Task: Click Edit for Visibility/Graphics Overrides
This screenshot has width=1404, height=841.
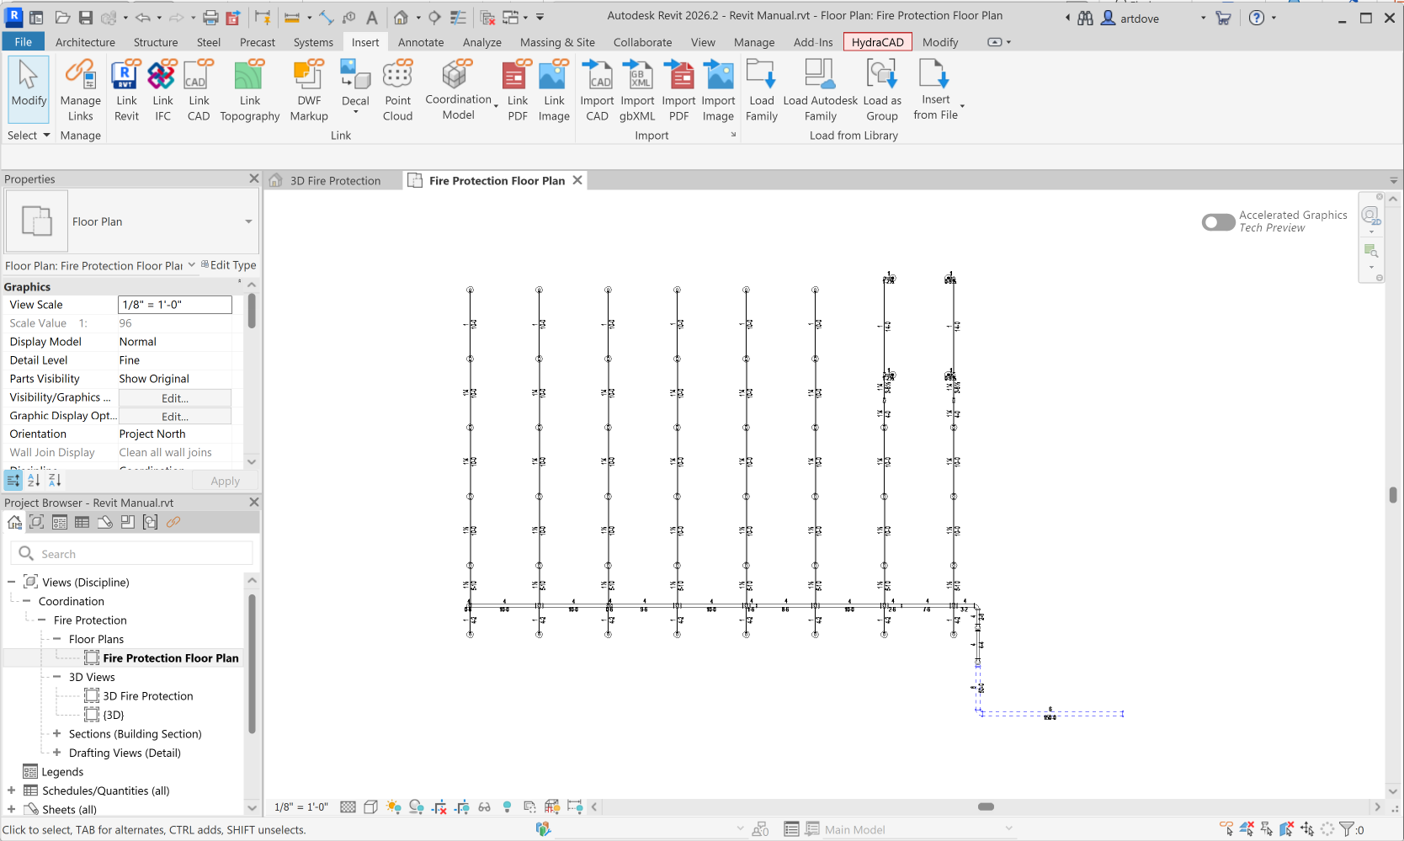Action: pyautogui.click(x=175, y=398)
